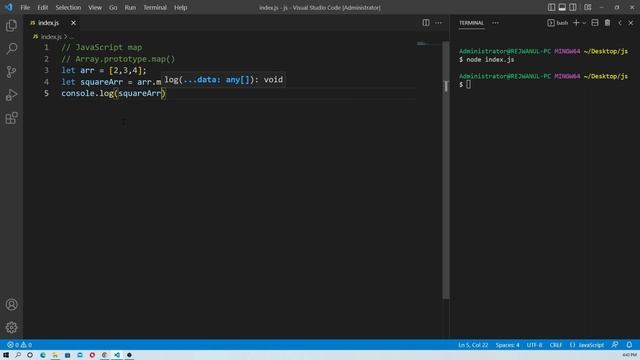This screenshot has width=640, height=360.
Task: Change file encoding UTF-8
Action: [x=534, y=345]
